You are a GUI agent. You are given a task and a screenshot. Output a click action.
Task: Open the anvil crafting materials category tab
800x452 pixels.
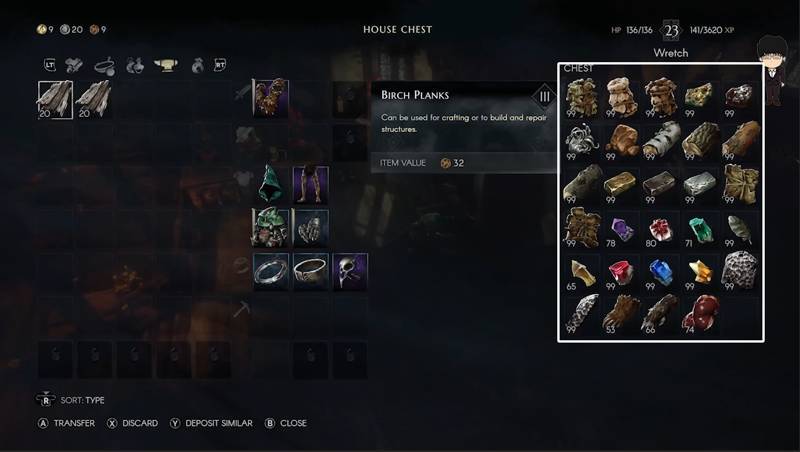point(166,65)
